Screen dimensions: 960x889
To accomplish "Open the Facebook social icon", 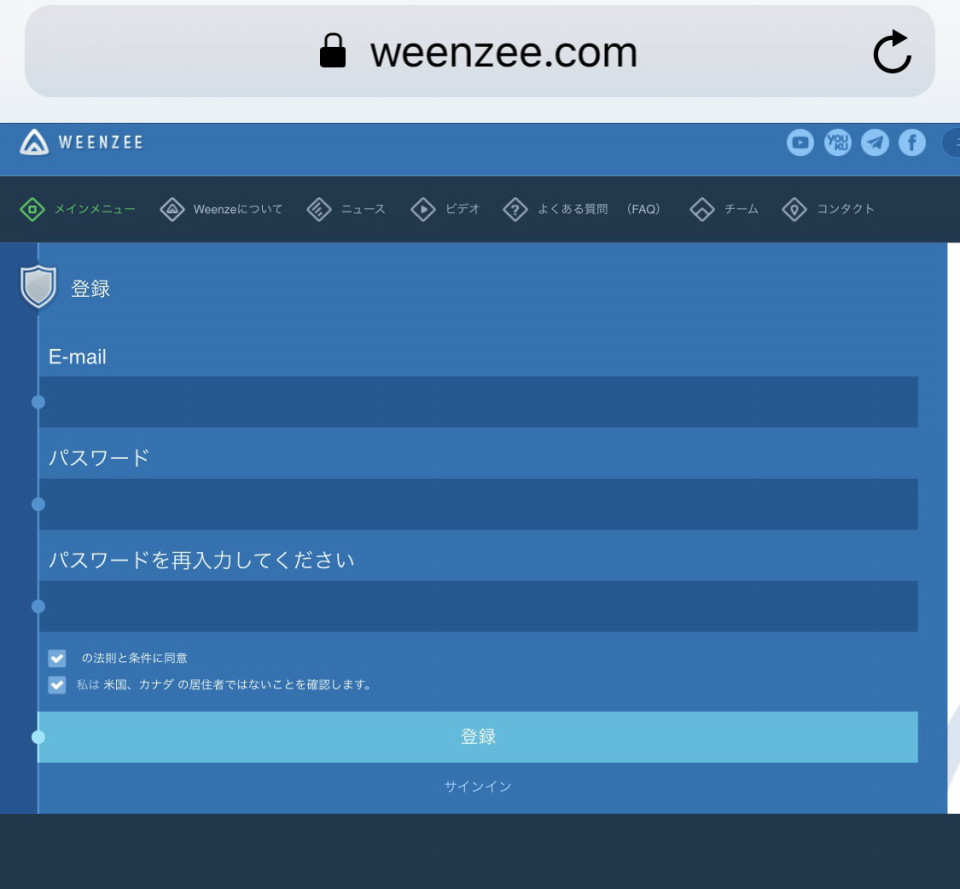I will 912,143.
